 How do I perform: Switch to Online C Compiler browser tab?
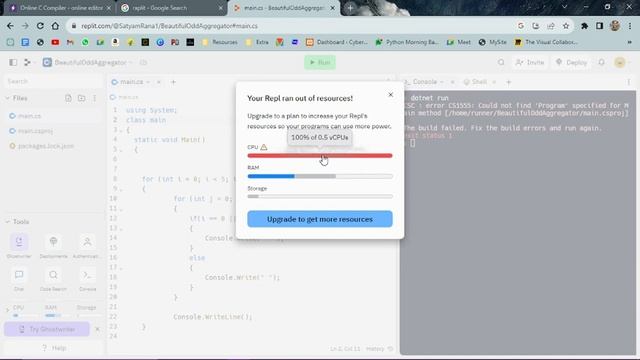60,8
